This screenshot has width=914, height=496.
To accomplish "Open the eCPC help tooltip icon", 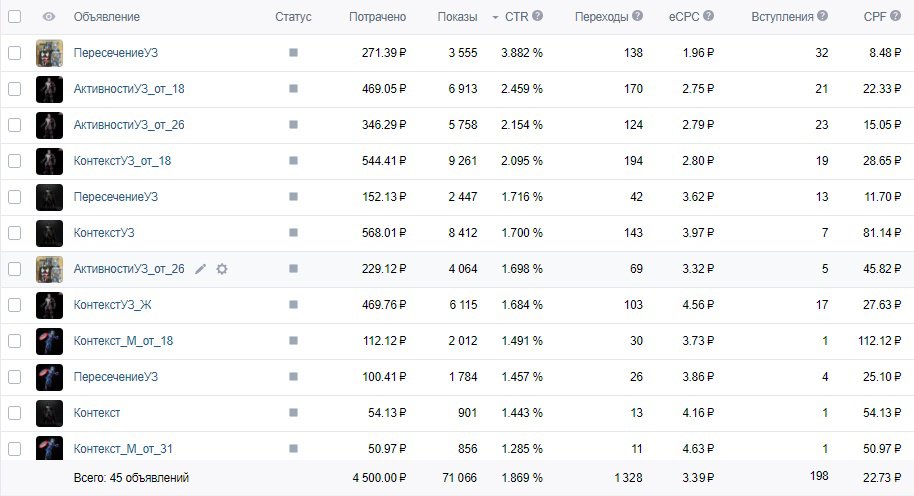I will pyautogui.click(x=708, y=16).
